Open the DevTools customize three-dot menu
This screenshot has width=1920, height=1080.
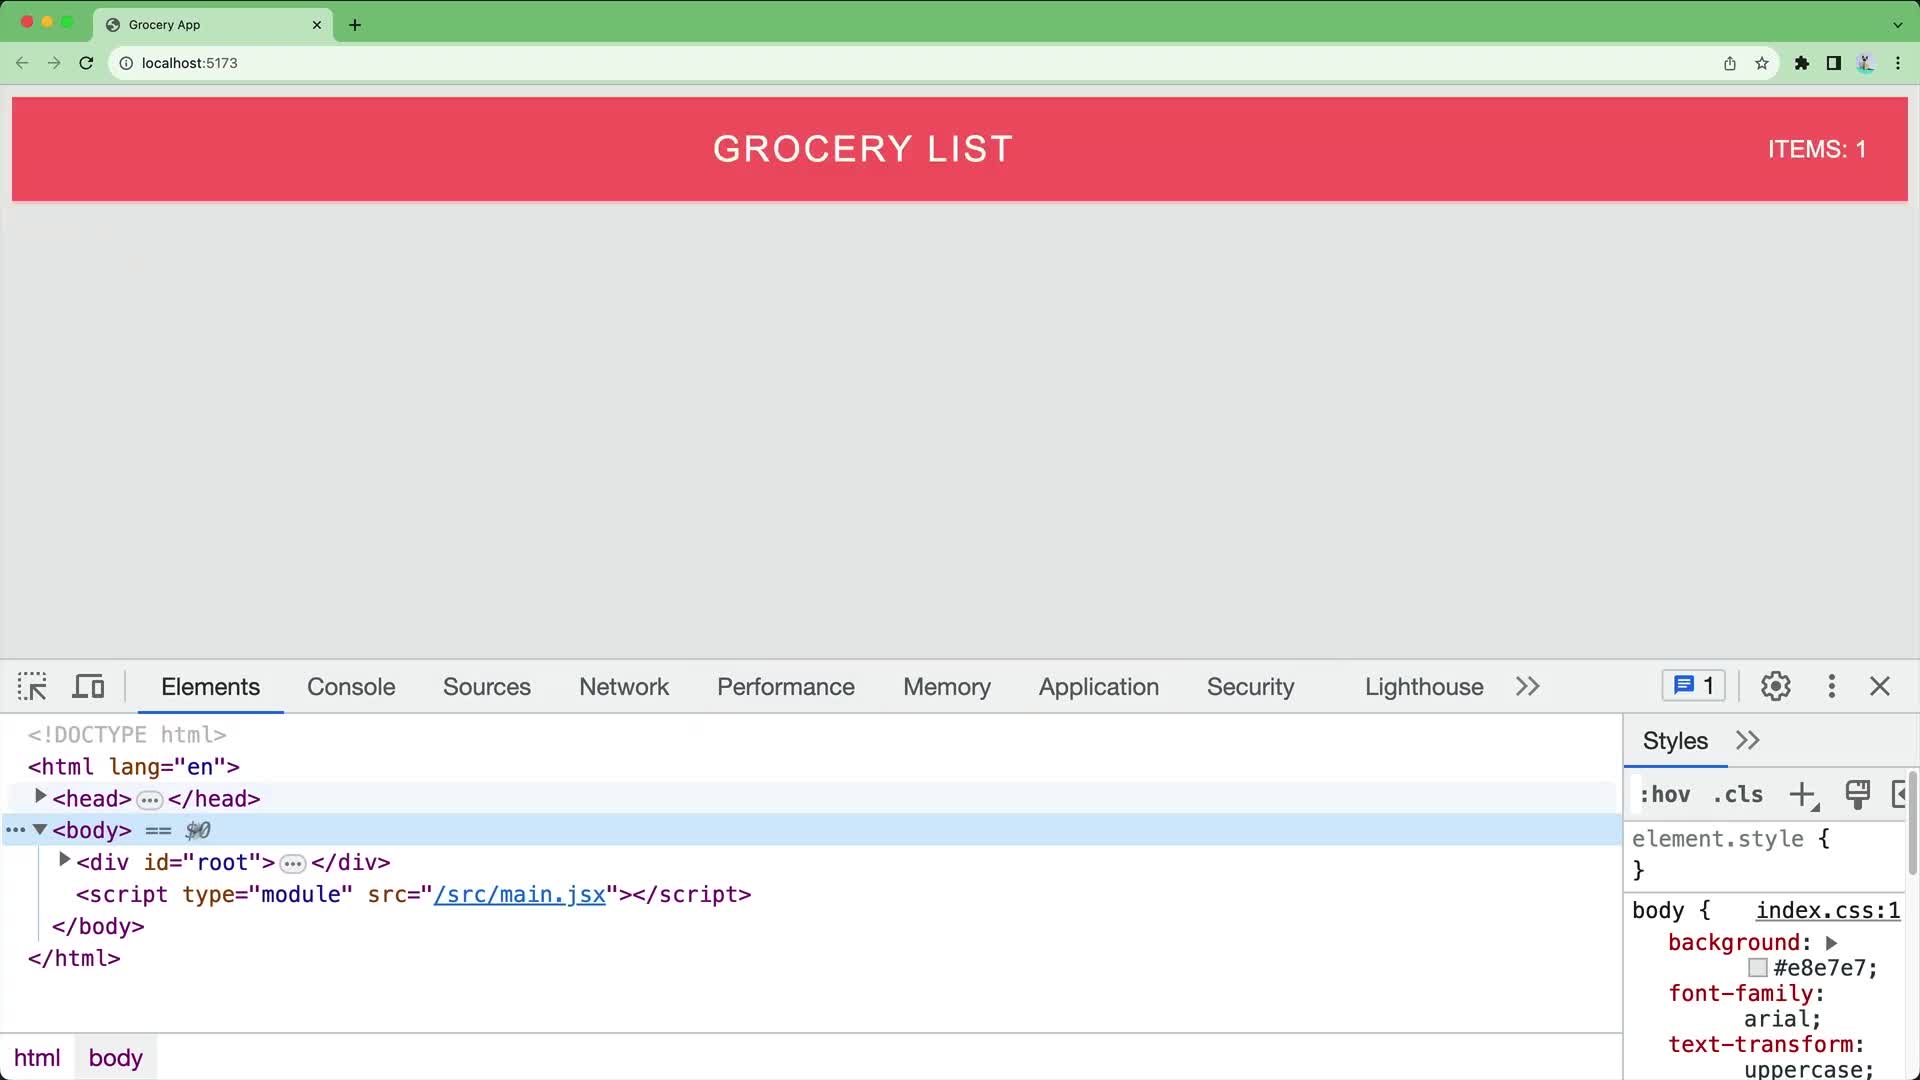[1831, 686]
